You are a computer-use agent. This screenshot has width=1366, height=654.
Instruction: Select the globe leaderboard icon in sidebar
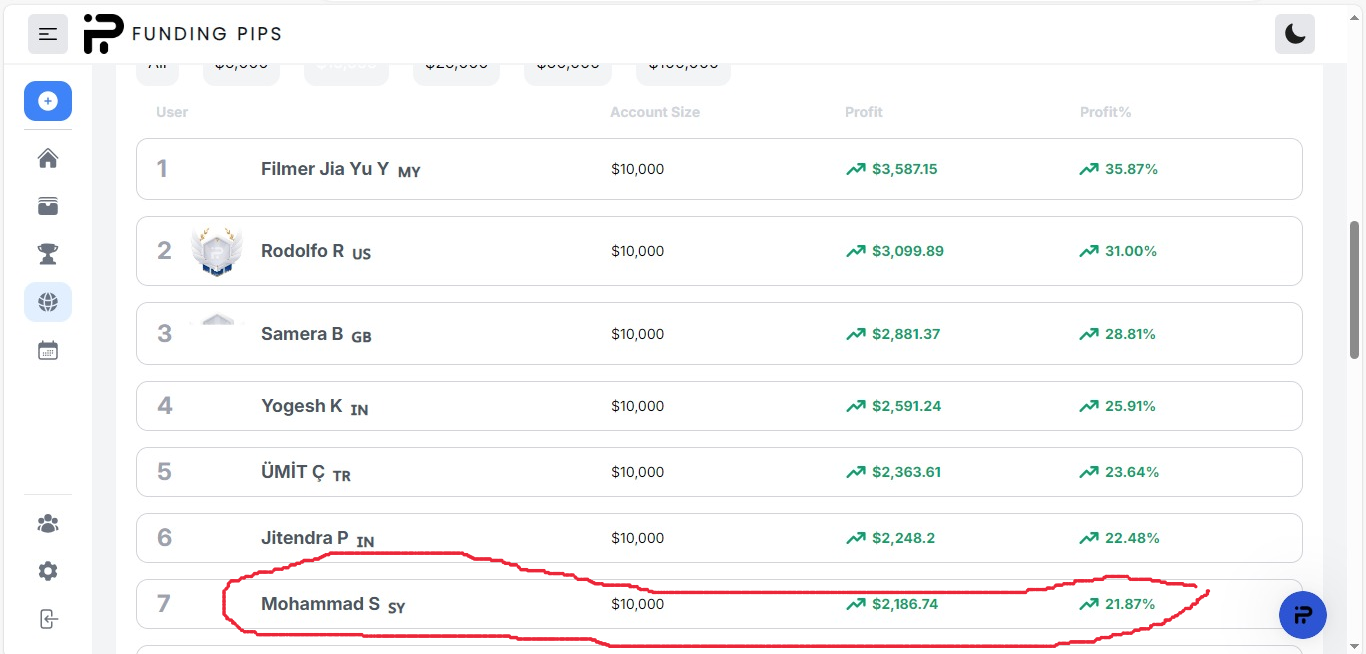48,302
